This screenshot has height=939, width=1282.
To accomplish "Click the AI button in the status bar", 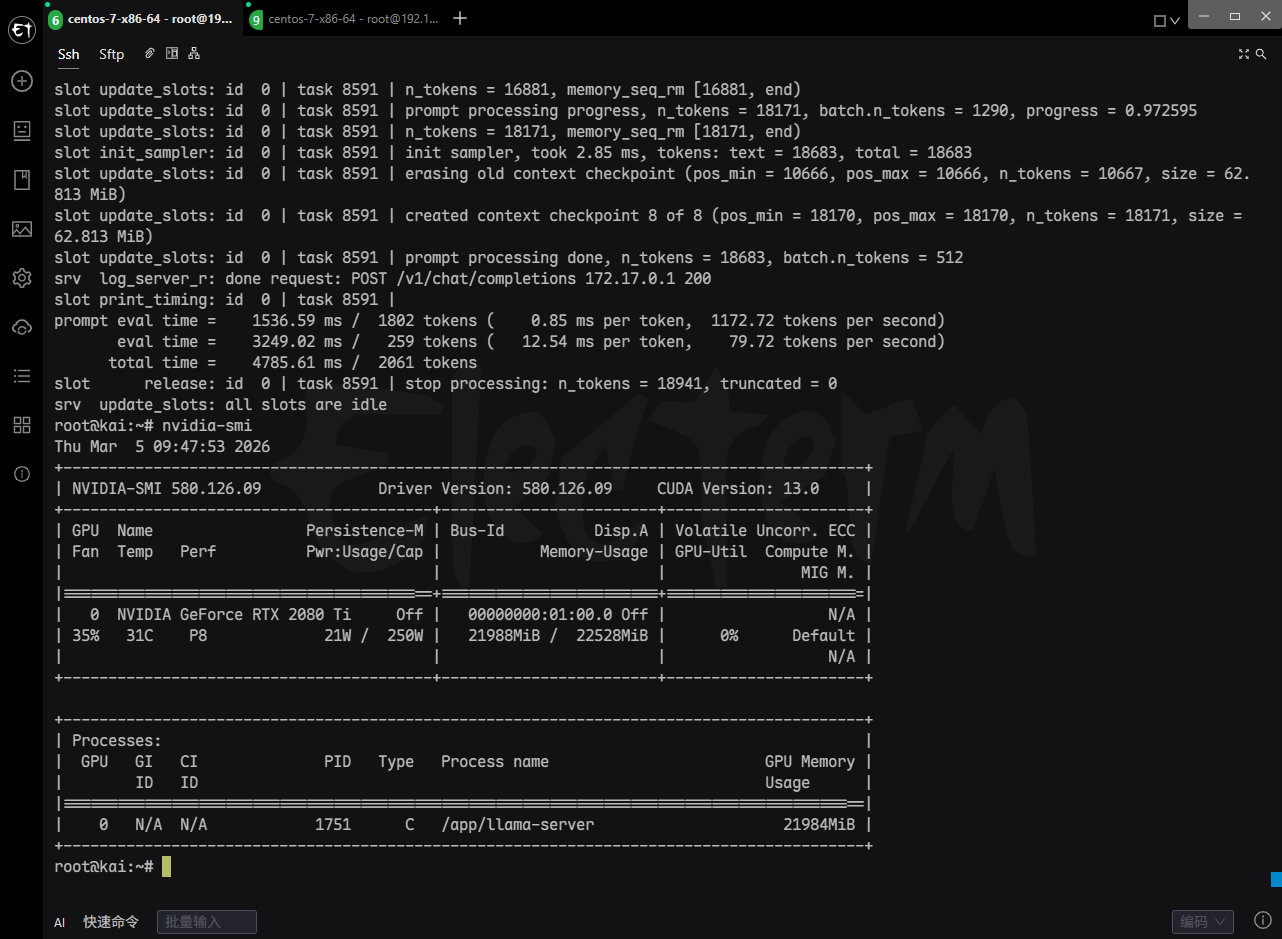I will click(x=59, y=922).
